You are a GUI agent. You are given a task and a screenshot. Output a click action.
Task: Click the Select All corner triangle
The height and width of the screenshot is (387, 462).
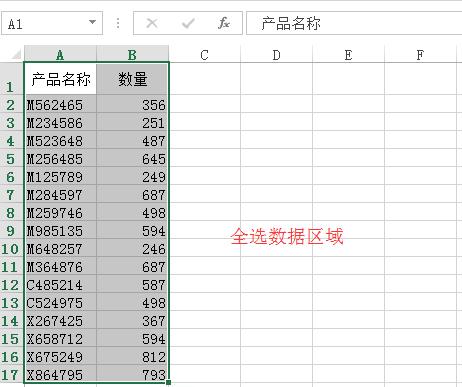coord(15,54)
